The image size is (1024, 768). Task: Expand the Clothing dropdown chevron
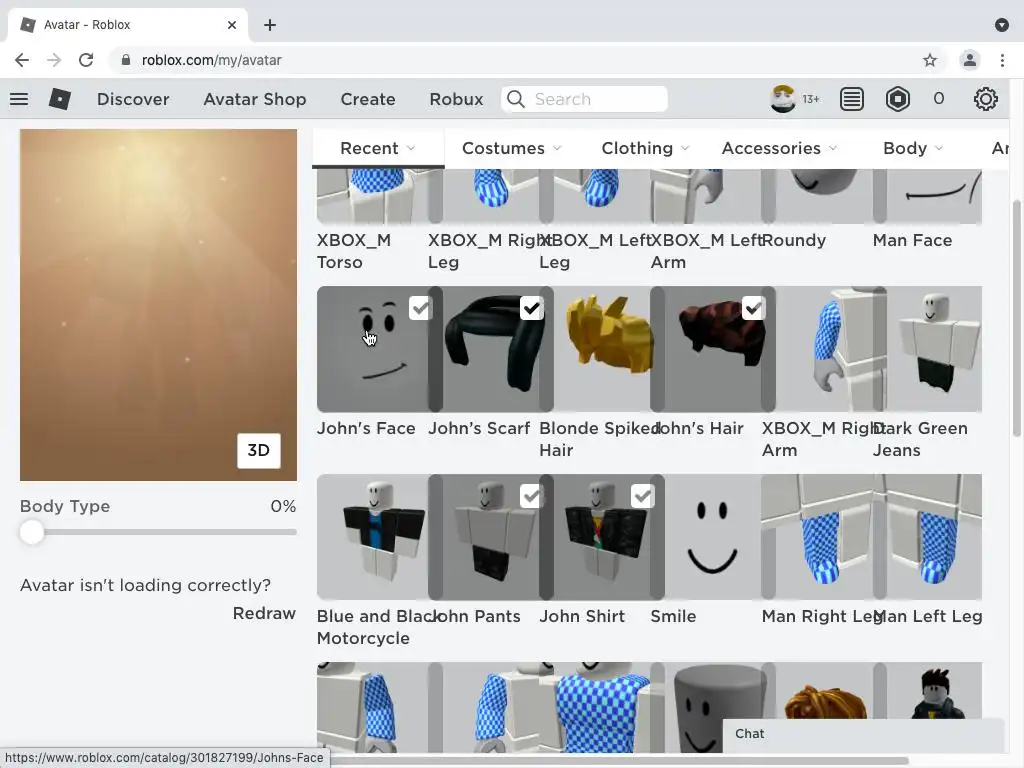685,148
